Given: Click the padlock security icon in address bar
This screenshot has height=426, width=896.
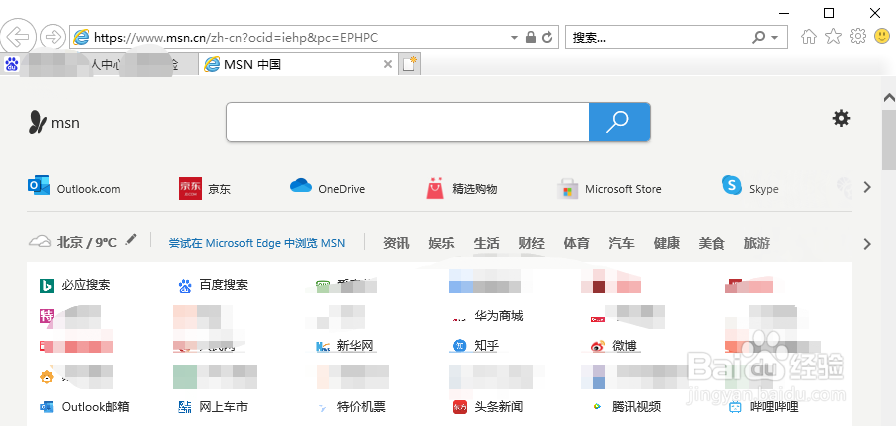Looking at the screenshot, I should point(531,38).
